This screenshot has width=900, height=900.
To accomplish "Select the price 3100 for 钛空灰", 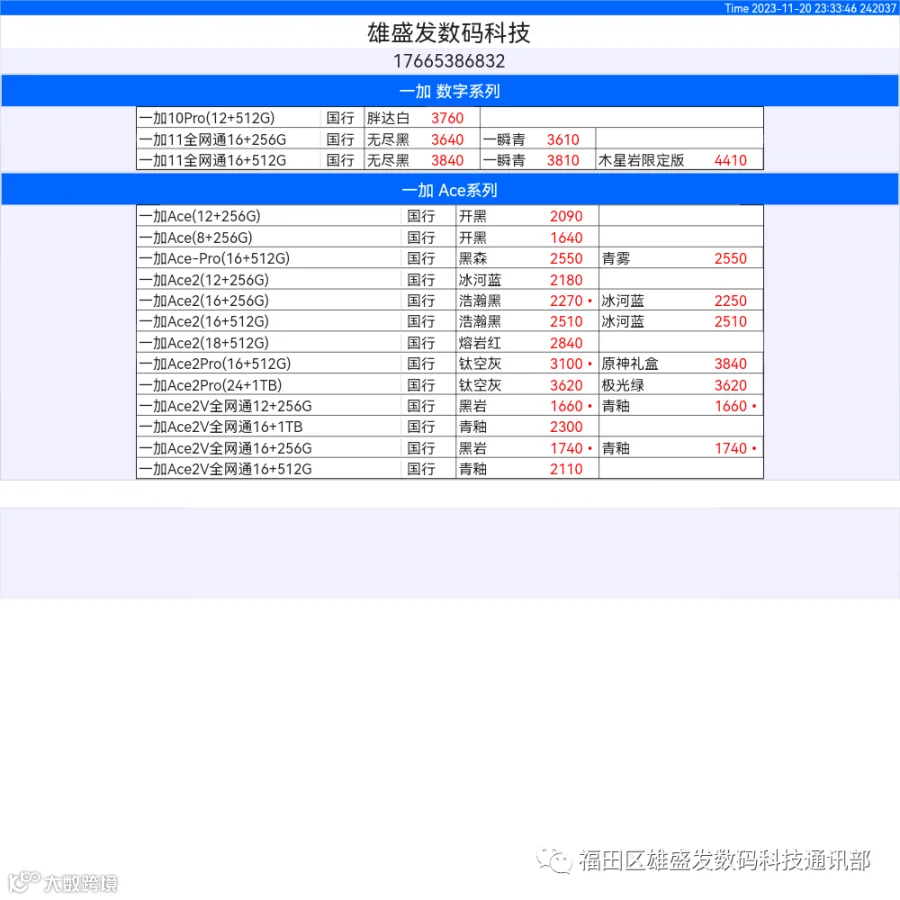I will pos(566,364).
